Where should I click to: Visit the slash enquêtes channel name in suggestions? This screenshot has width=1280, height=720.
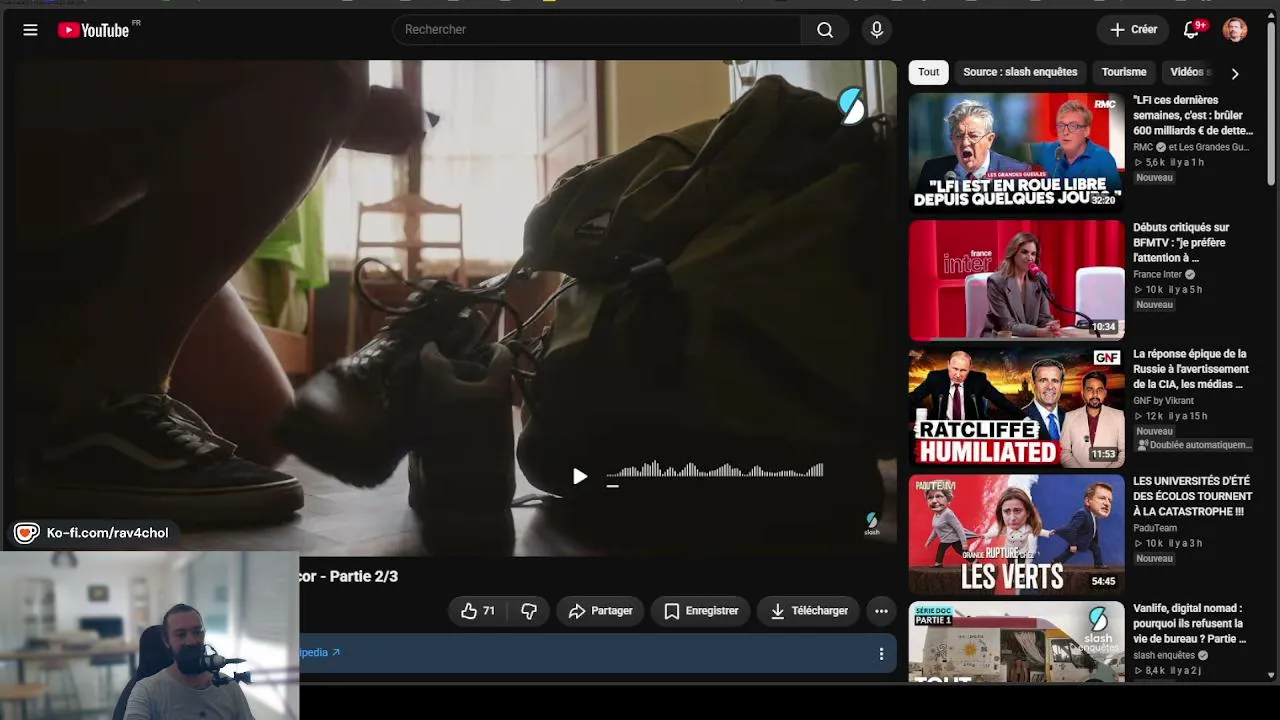pos(1164,655)
